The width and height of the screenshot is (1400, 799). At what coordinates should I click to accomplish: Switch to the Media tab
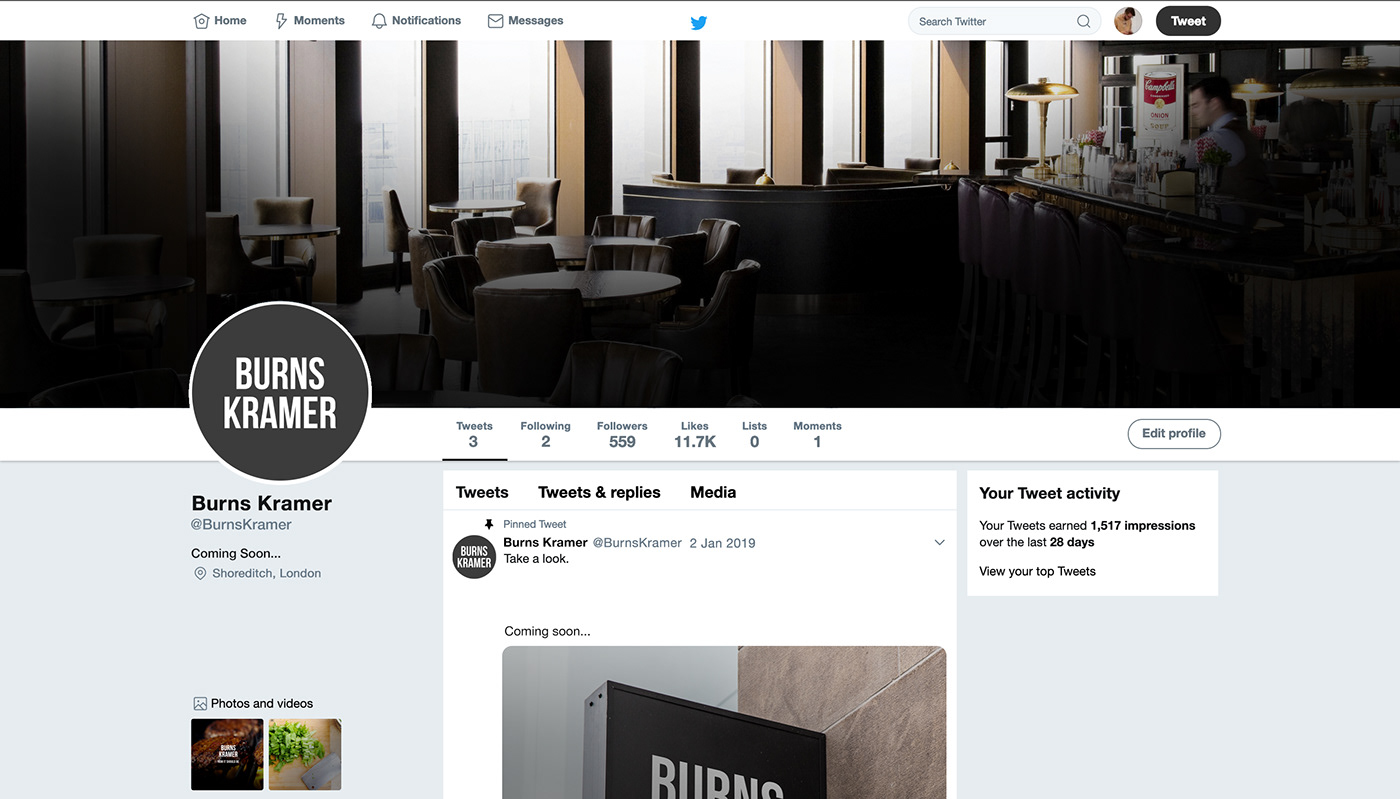[713, 492]
